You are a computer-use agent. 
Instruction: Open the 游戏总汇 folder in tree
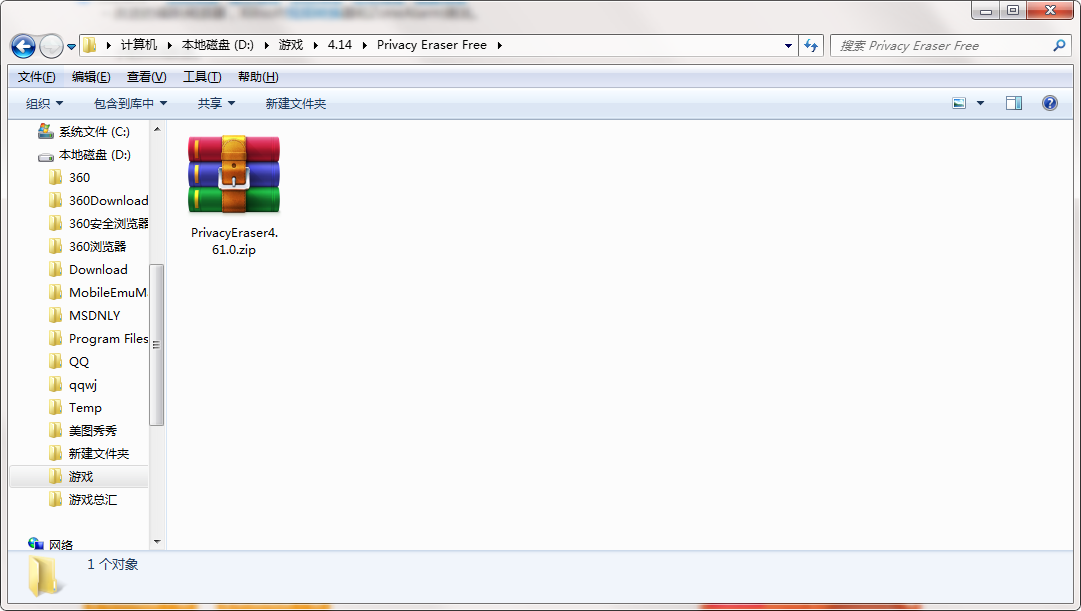tap(92, 500)
